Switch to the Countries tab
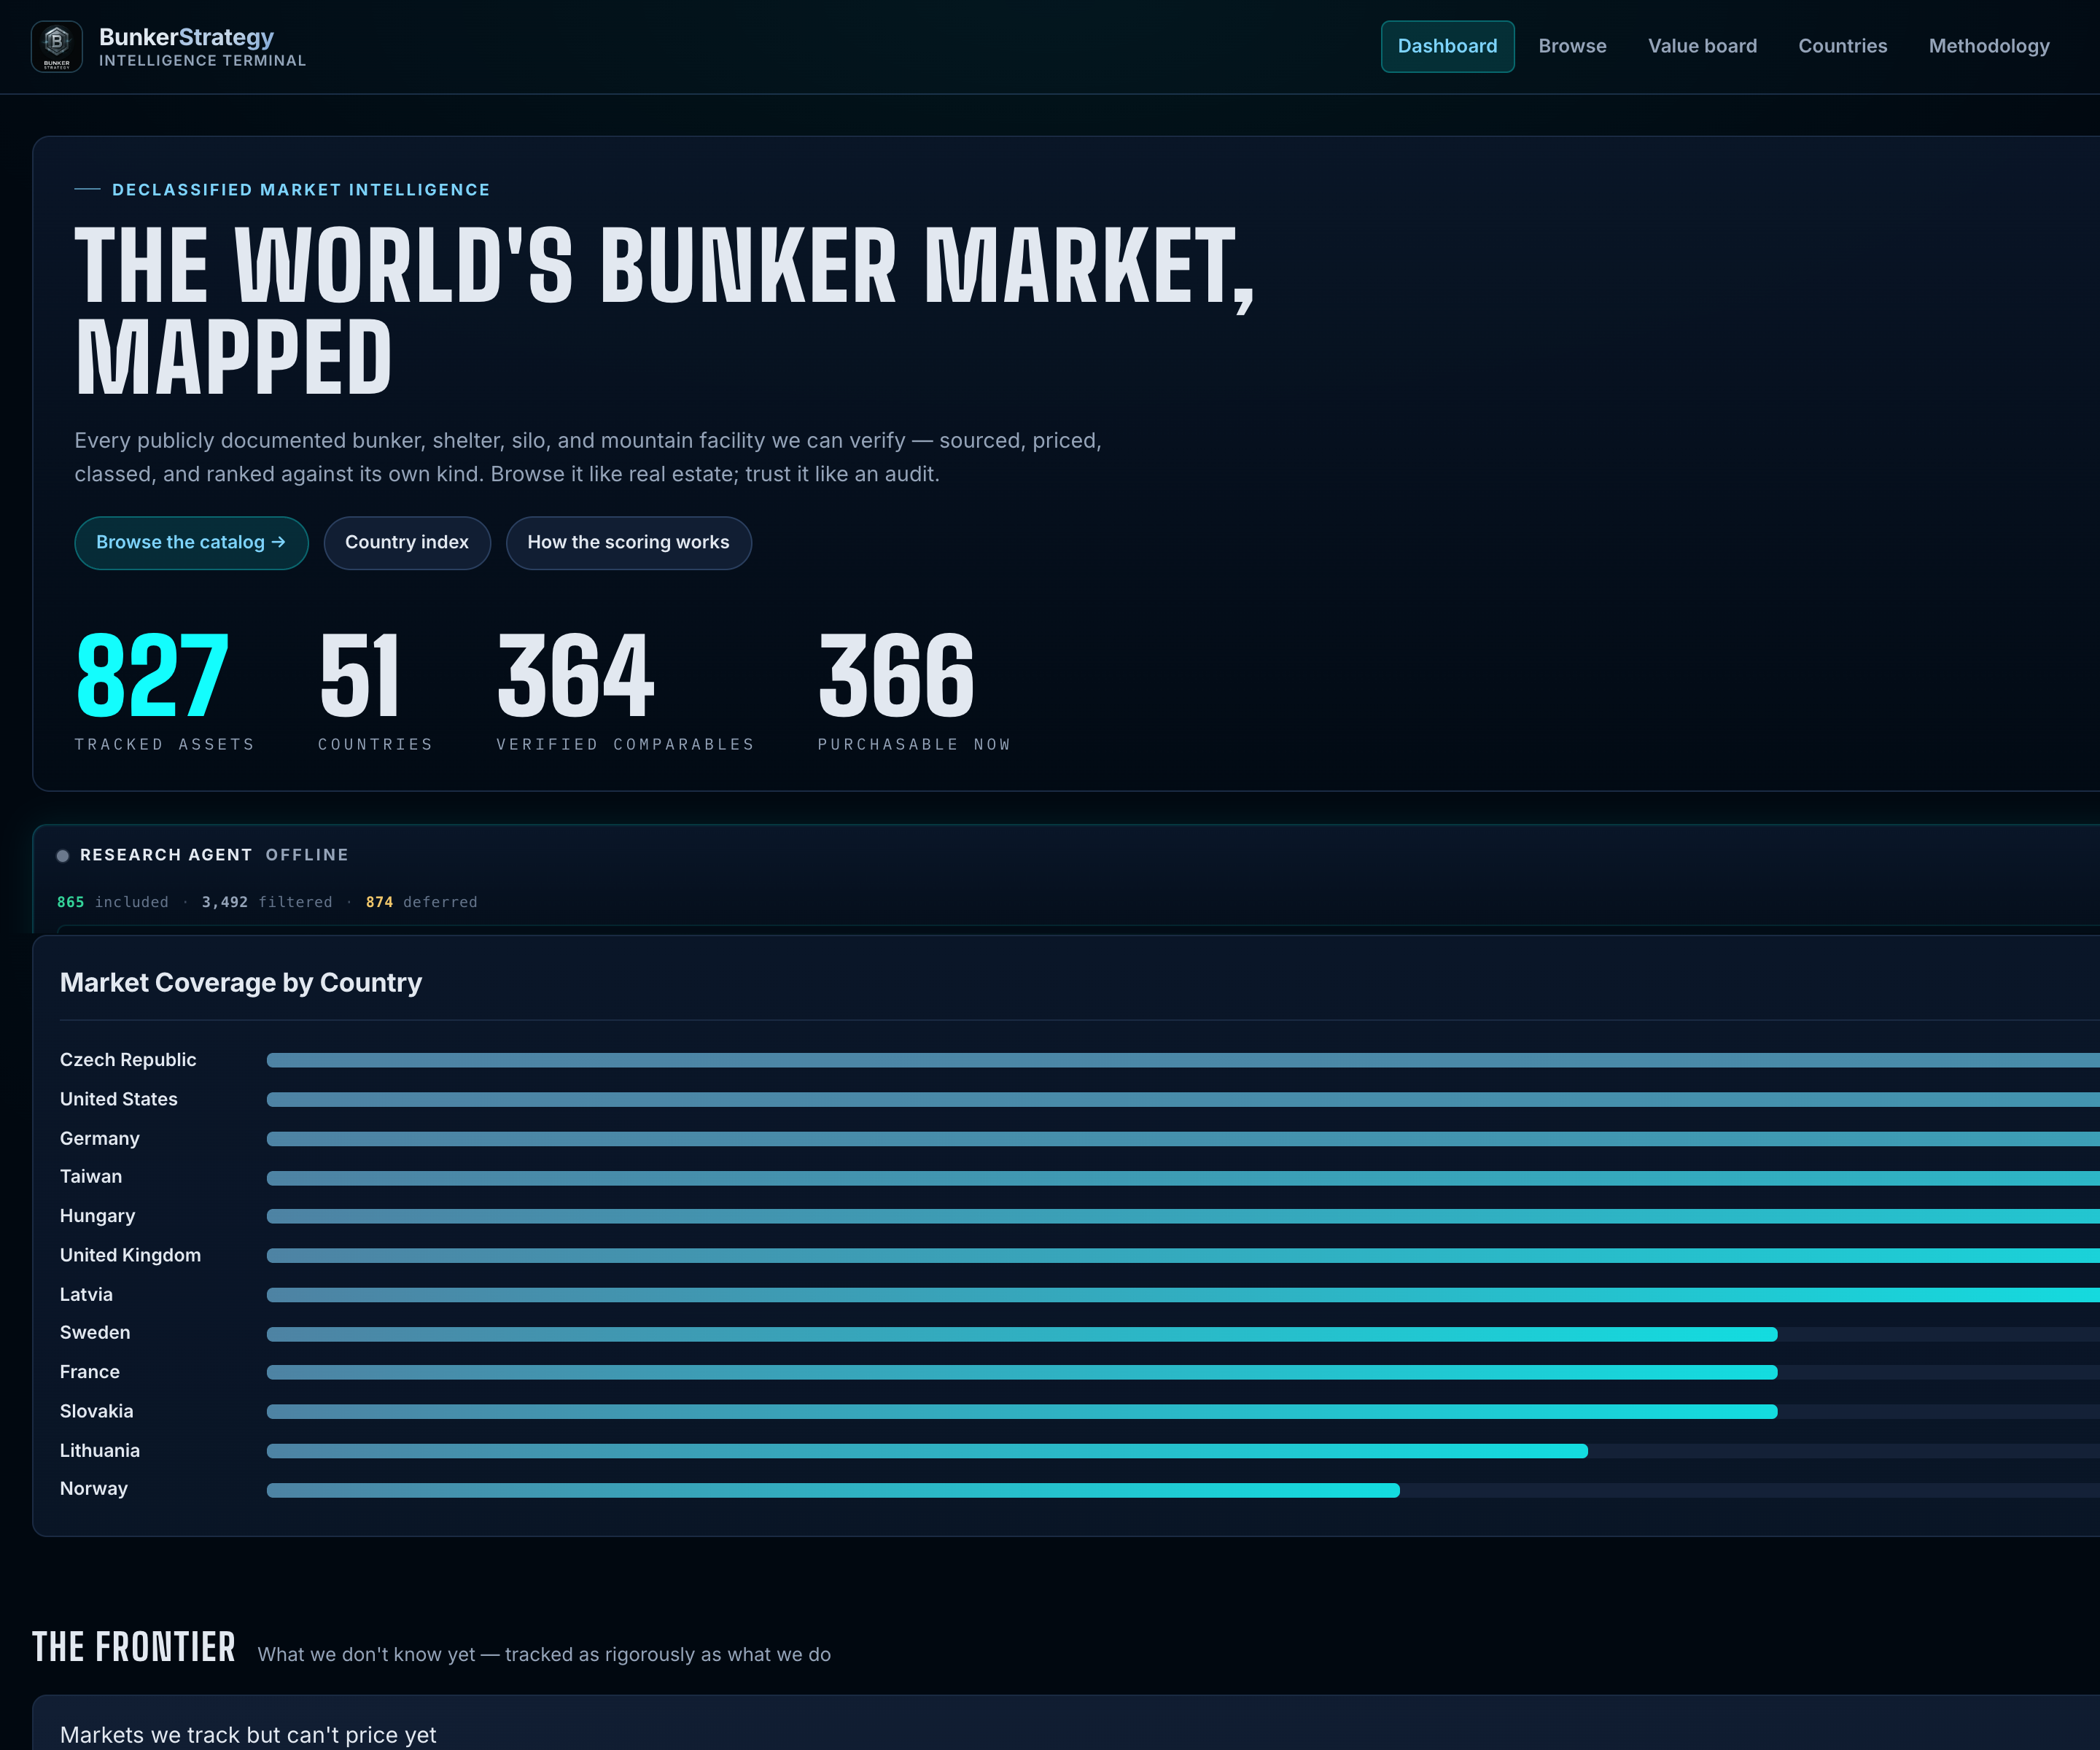This screenshot has width=2100, height=1750. pyautogui.click(x=1842, y=46)
